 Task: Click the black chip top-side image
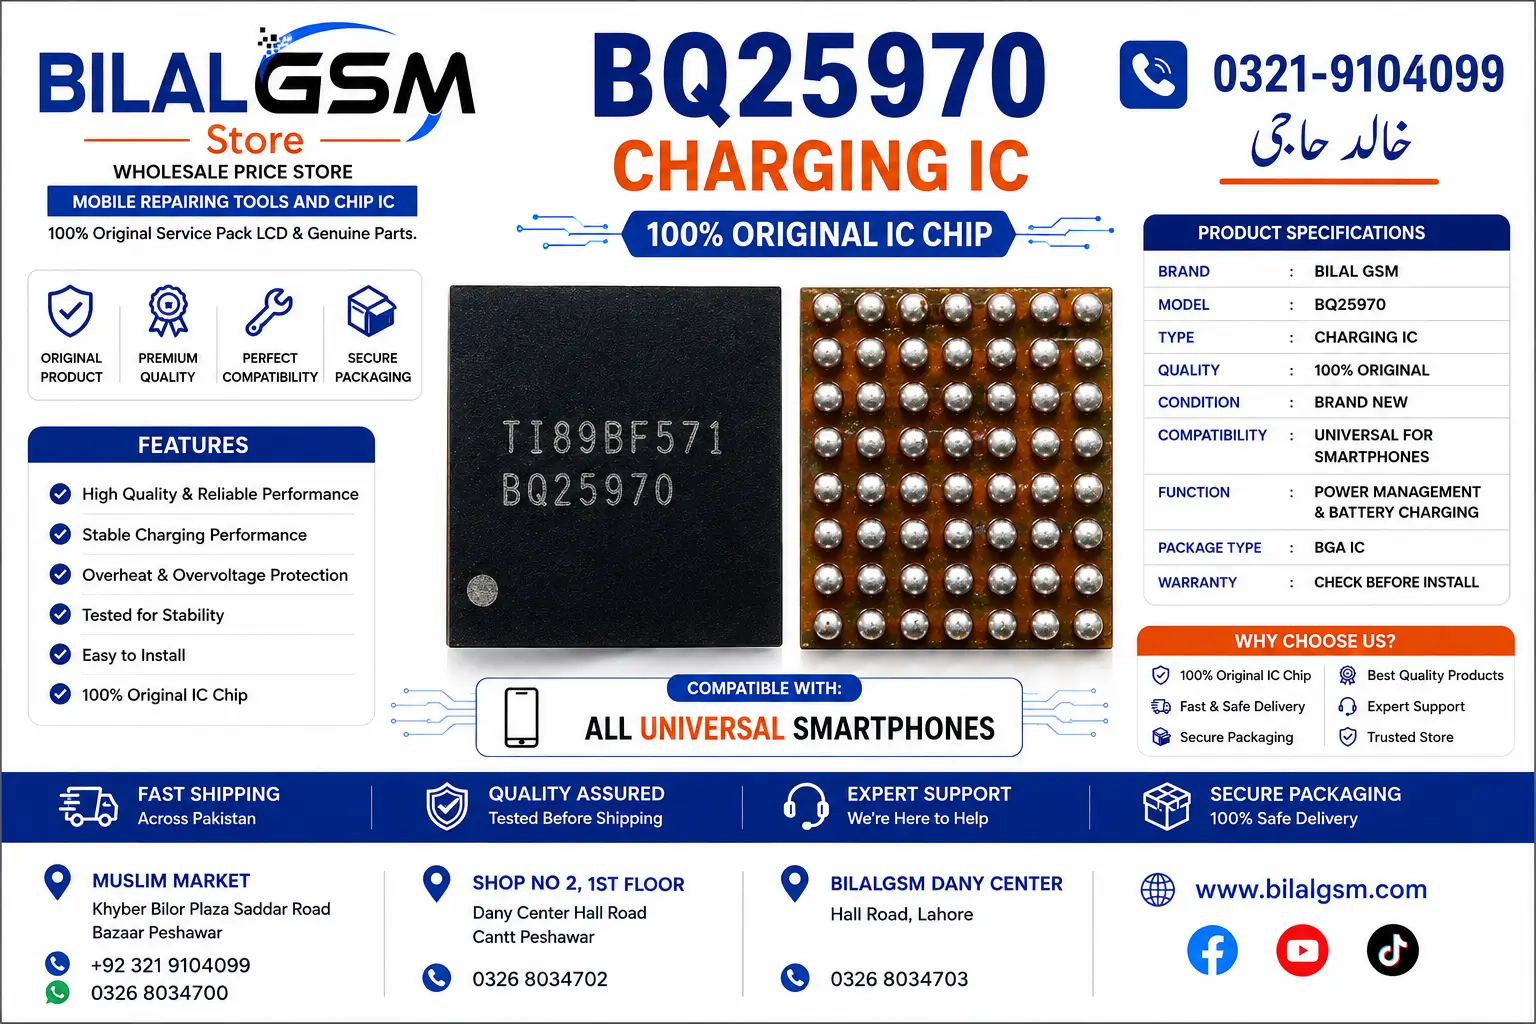[615, 466]
